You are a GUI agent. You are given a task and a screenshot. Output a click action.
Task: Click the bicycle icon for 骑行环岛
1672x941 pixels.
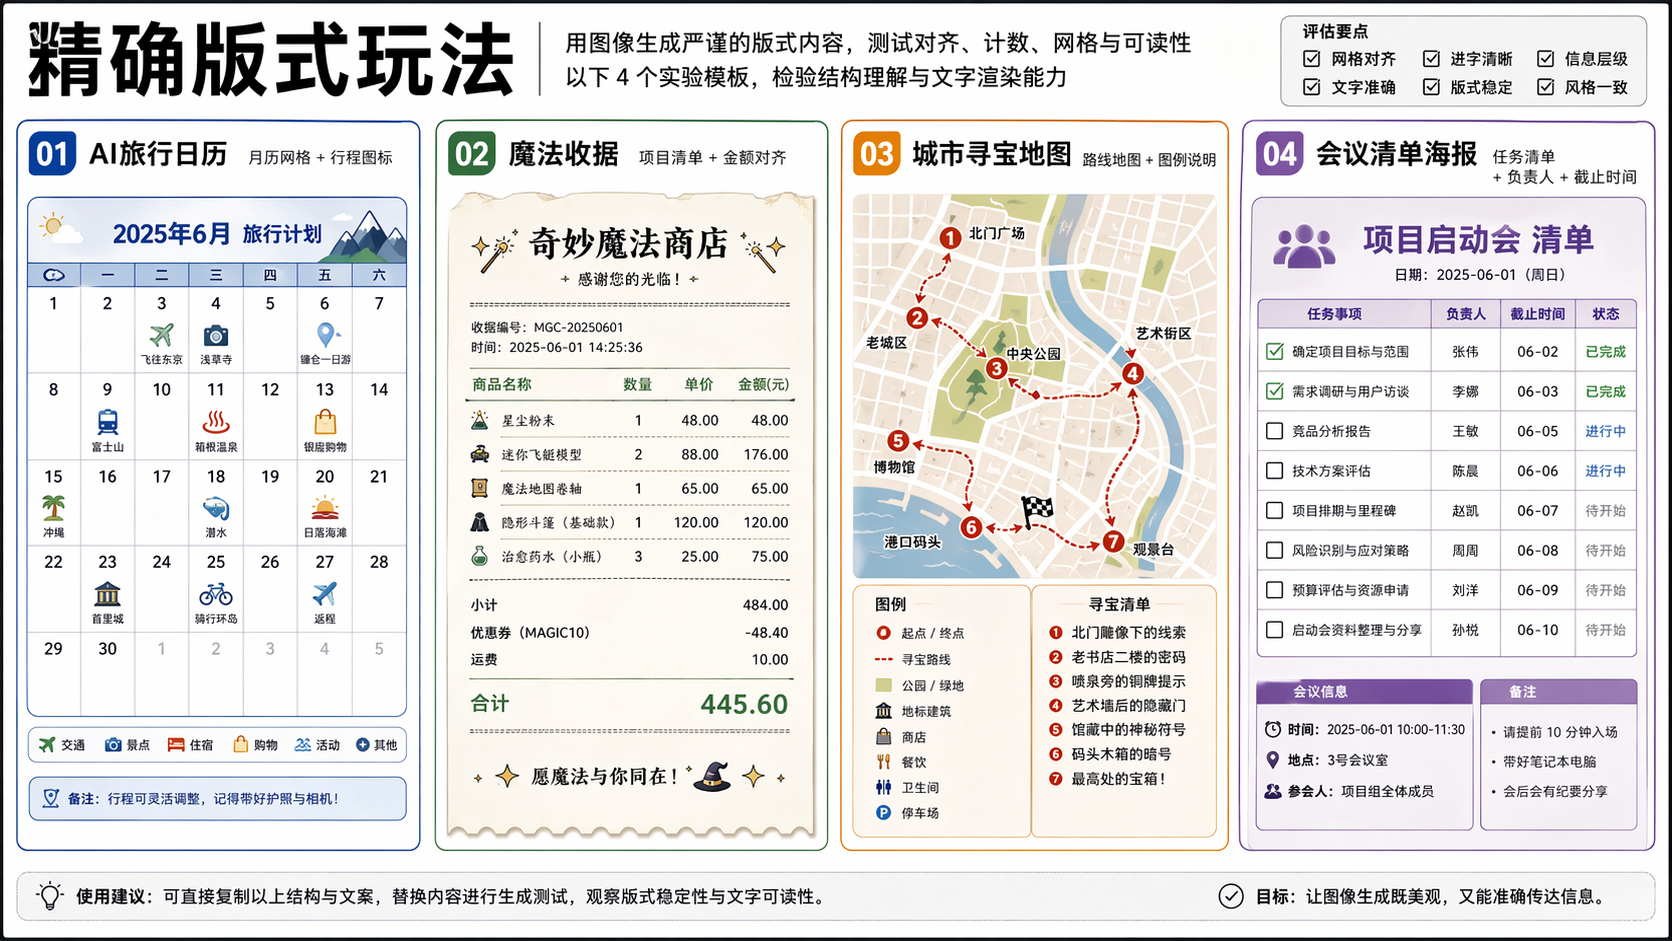point(216,594)
